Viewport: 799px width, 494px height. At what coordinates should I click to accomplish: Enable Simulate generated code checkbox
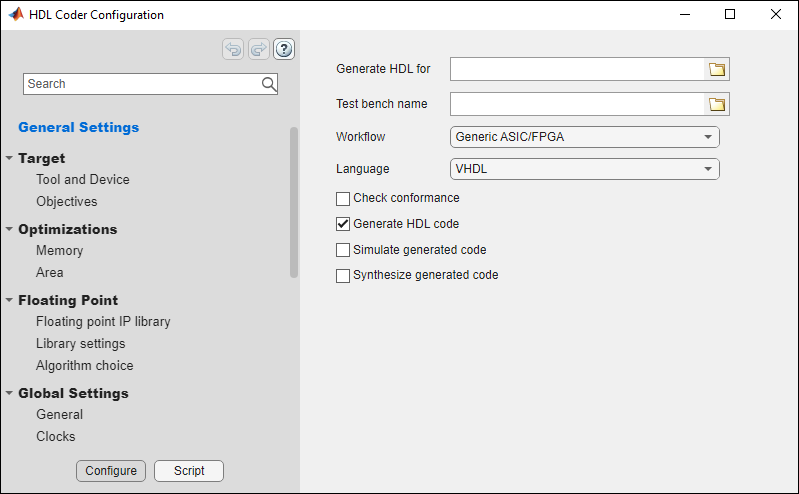click(343, 250)
